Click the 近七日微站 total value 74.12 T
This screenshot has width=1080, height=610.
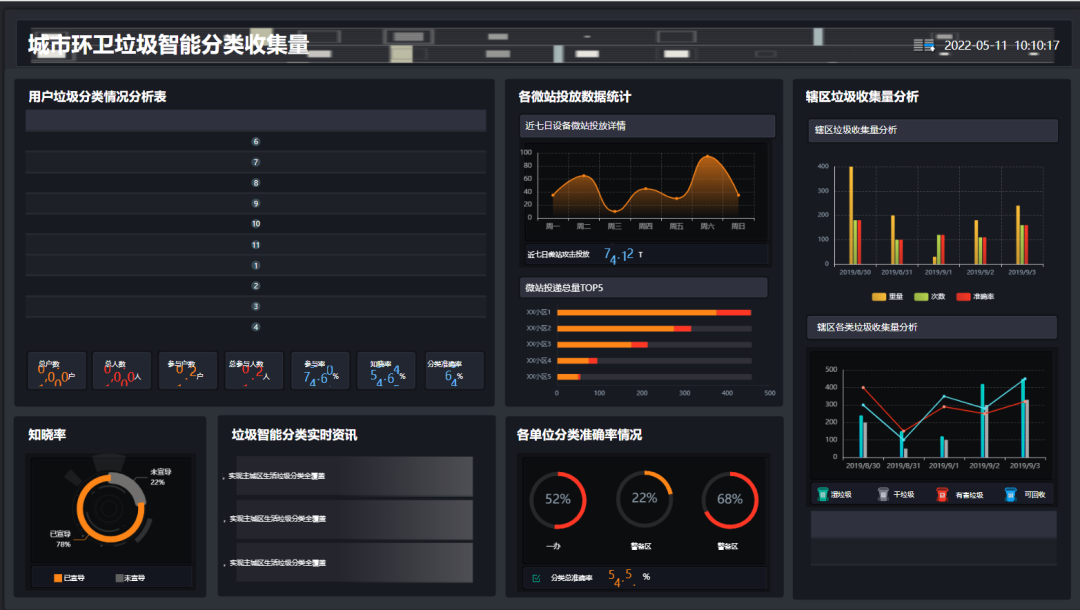[623, 255]
